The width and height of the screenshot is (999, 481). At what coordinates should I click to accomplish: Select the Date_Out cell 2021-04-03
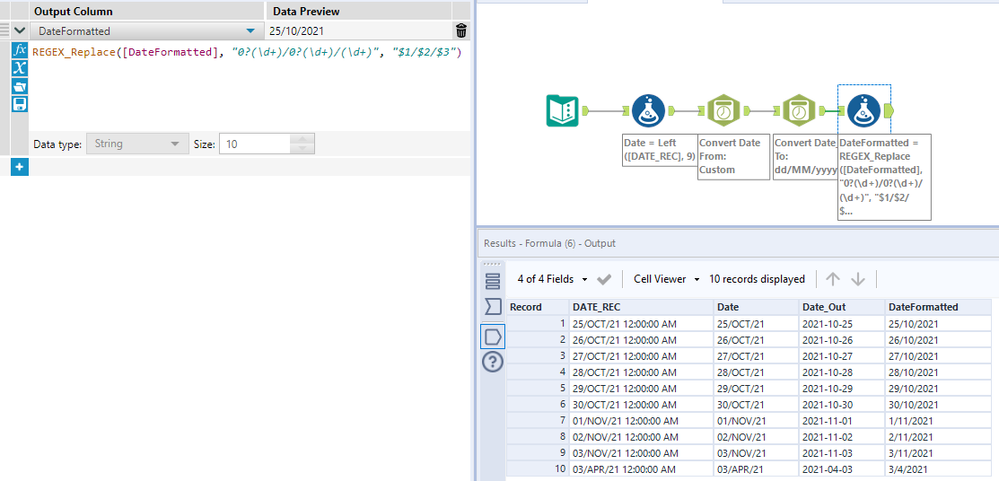tap(841, 468)
